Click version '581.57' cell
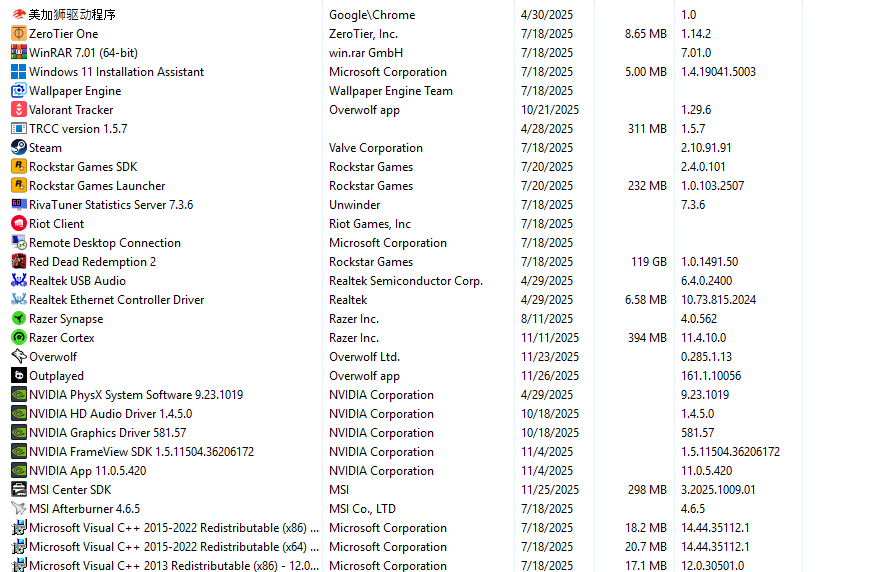This screenshot has width=896, height=572. click(x=697, y=433)
